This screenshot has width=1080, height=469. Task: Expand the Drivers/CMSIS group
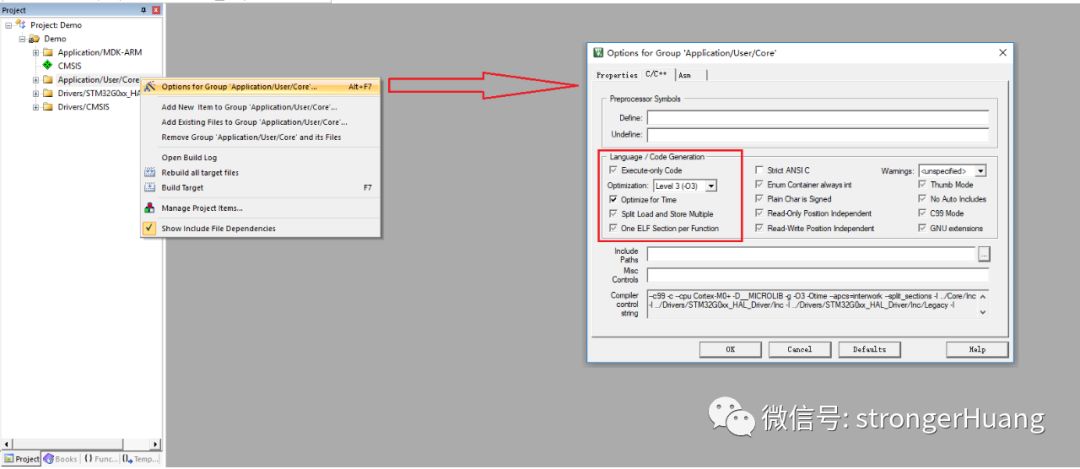(x=36, y=107)
